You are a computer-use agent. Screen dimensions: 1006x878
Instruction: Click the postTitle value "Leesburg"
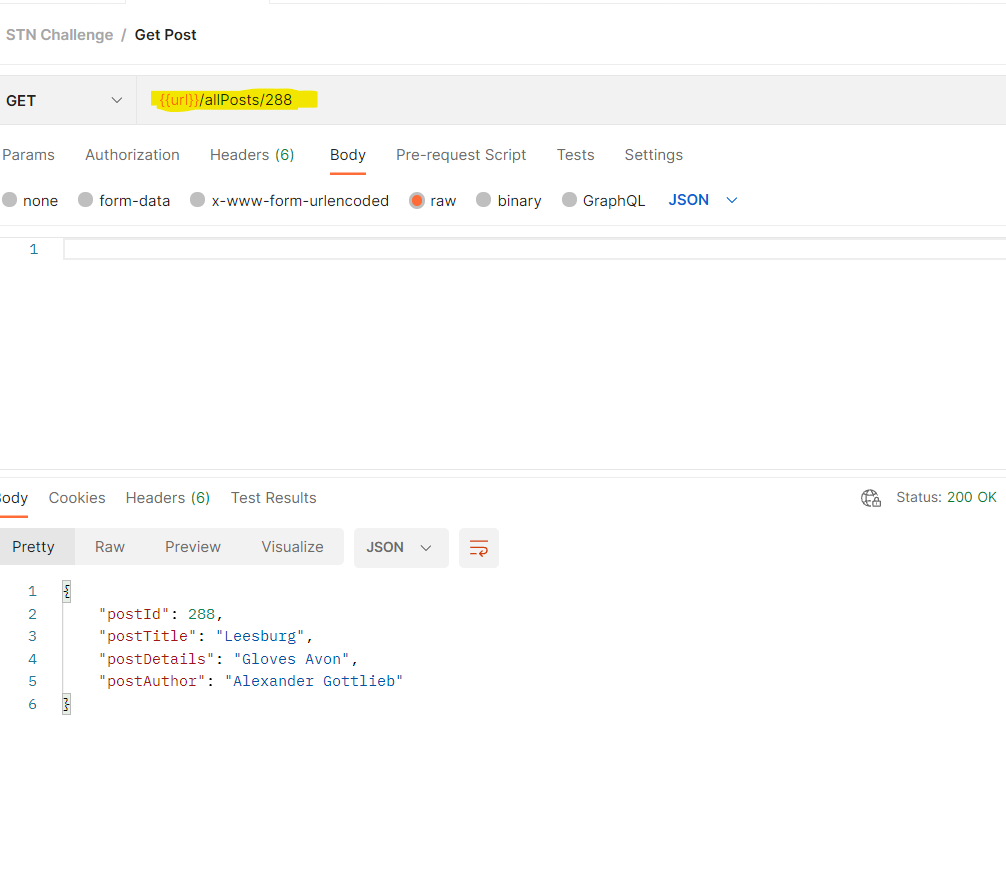tap(260, 636)
